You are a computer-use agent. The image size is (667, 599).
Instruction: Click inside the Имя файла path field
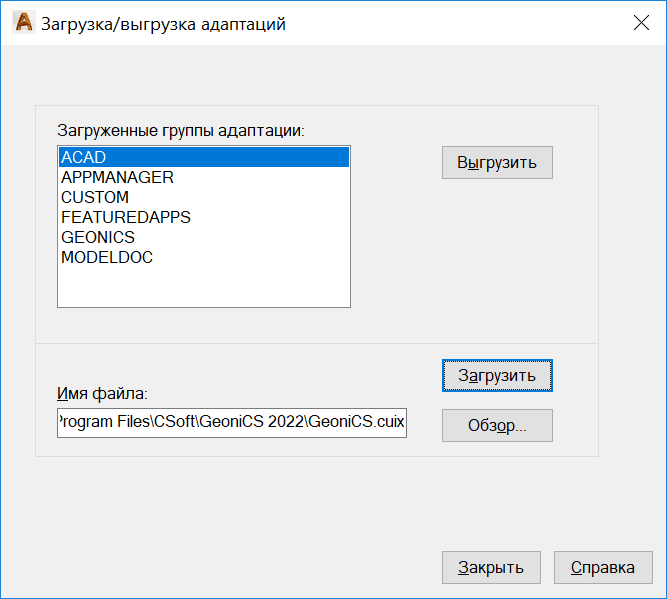coord(232,423)
